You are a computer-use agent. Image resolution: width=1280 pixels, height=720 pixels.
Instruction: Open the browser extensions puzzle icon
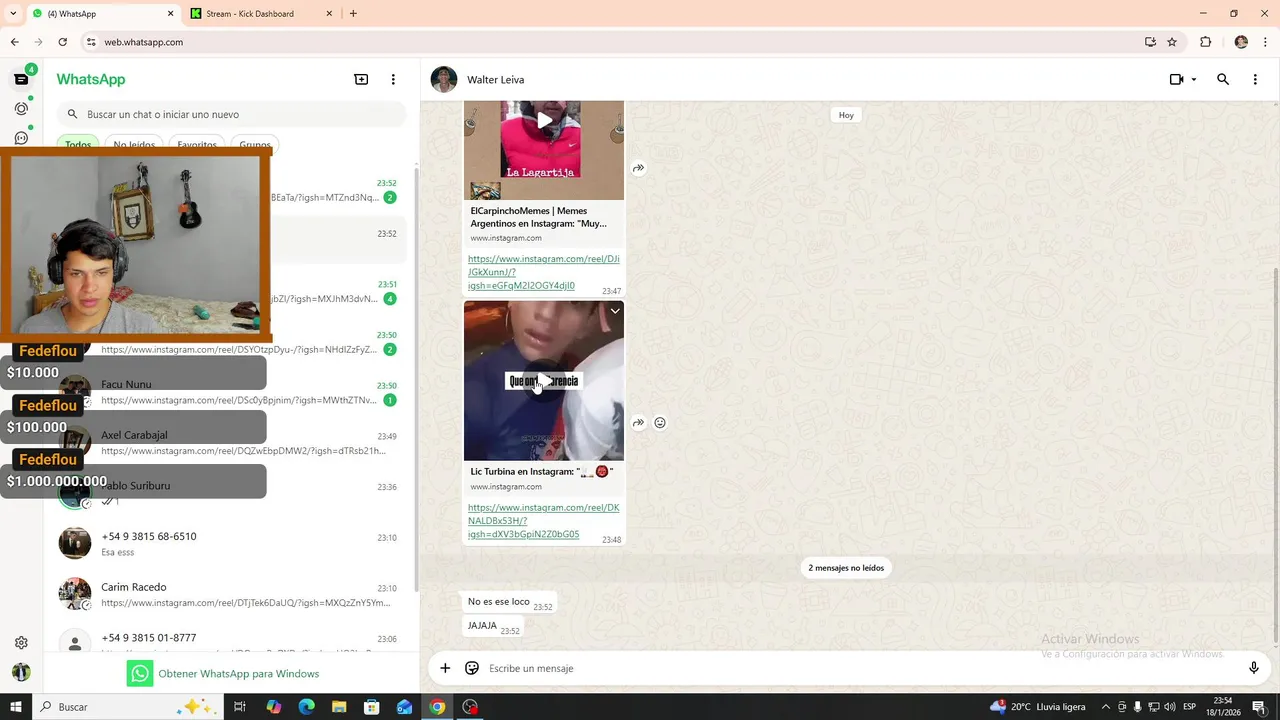click(1205, 42)
